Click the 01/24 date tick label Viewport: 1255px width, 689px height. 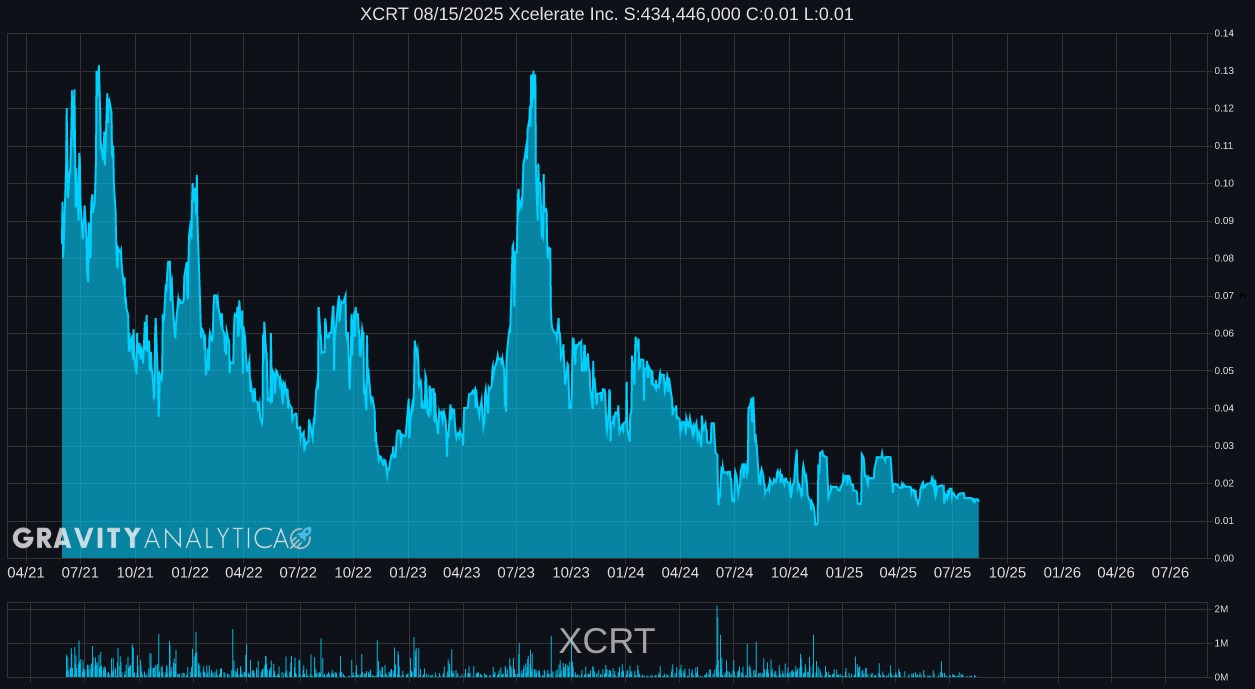point(626,573)
